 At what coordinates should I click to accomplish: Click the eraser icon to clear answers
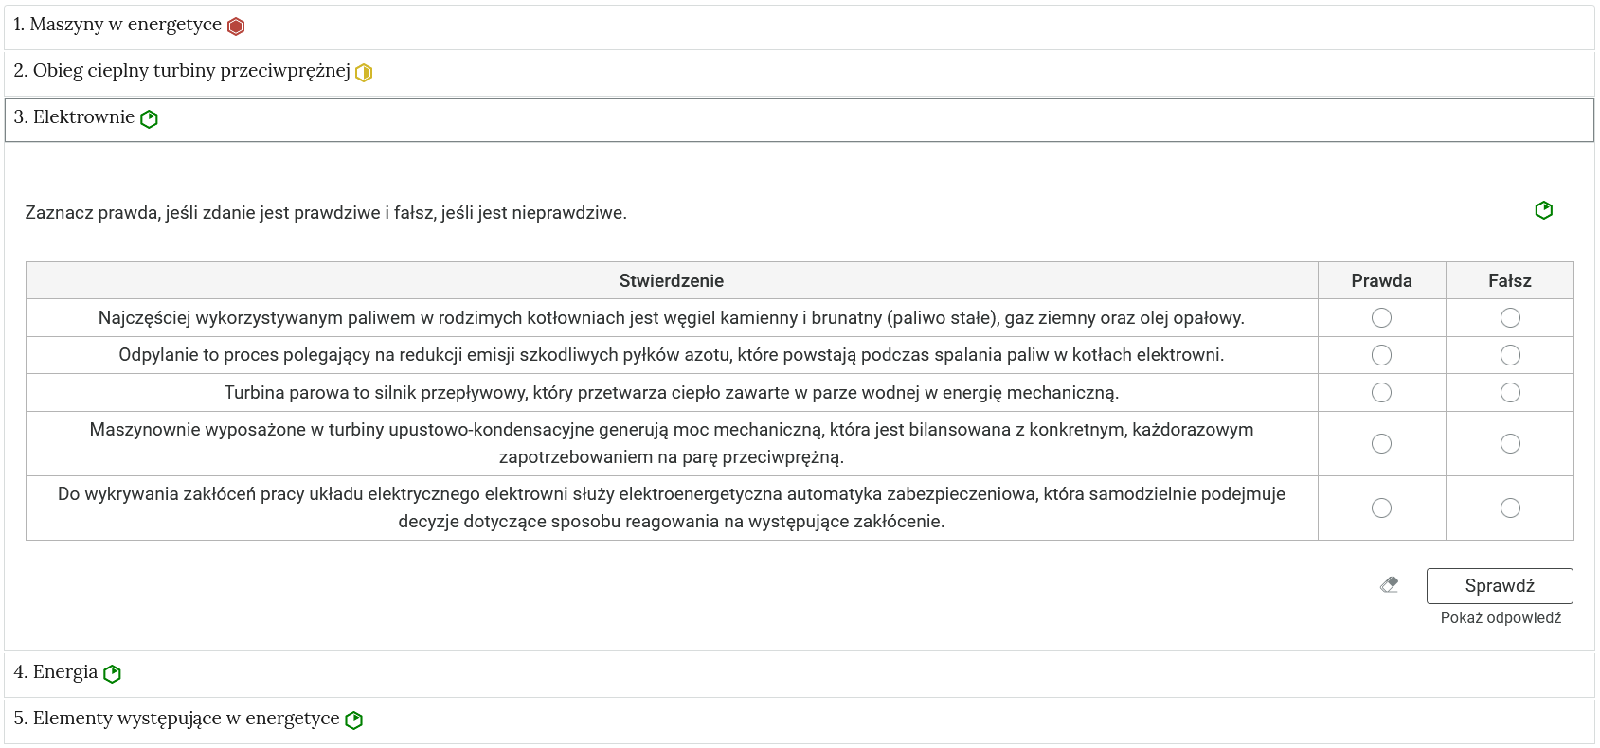click(x=1389, y=585)
